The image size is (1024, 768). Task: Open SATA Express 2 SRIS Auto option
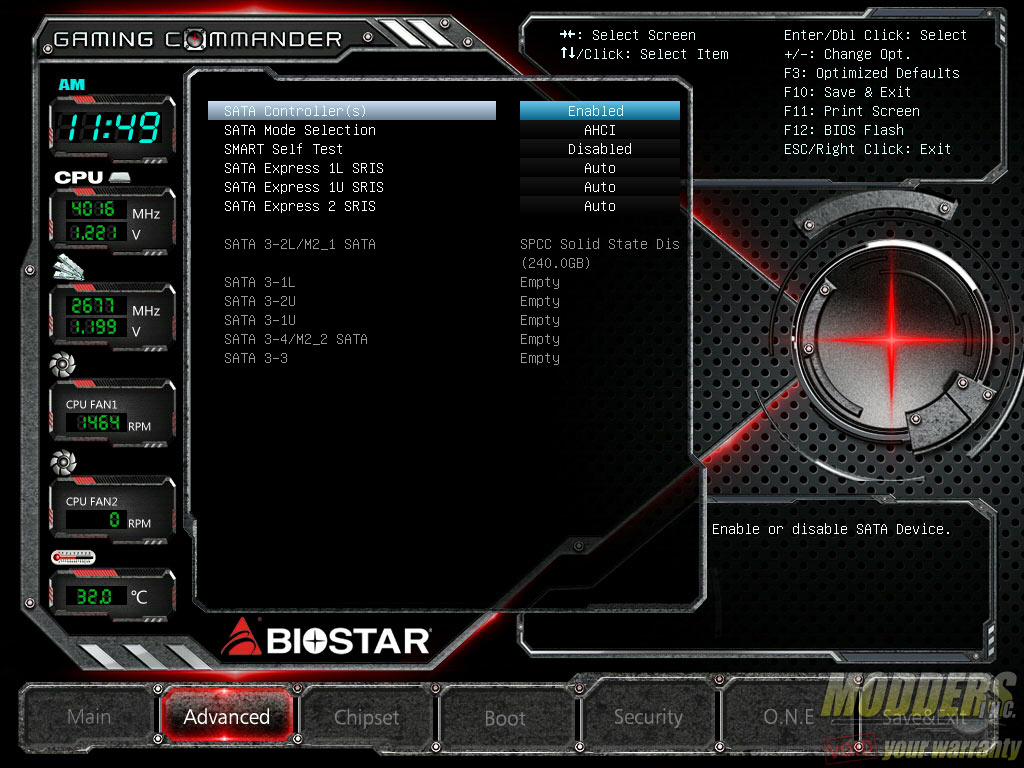[599, 206]
